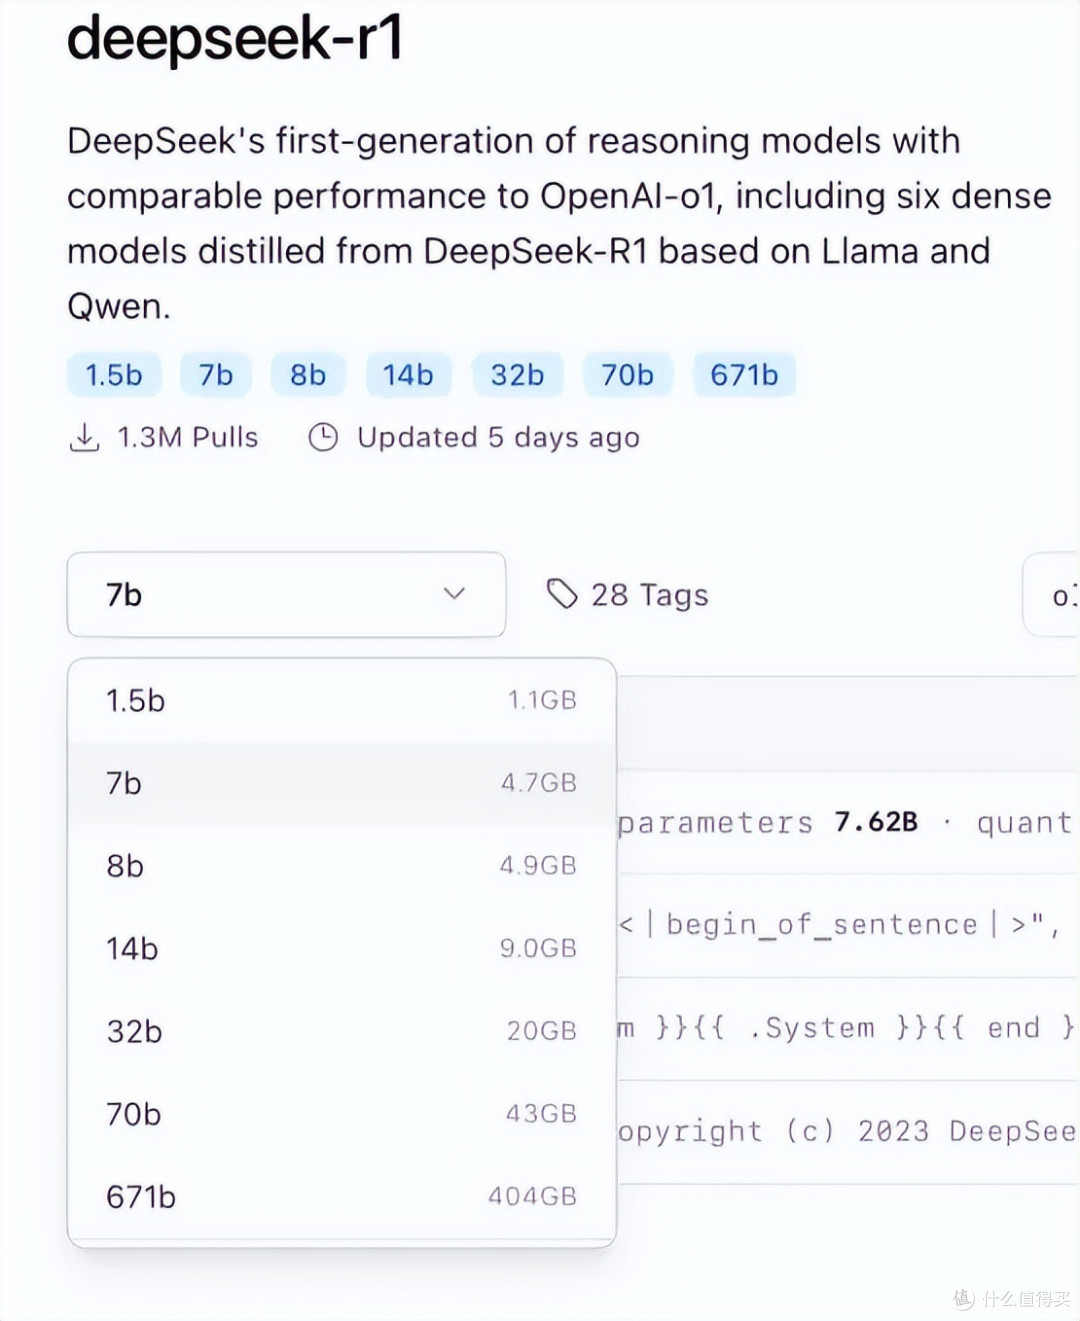Click the clock icon next to update time
The image size is (1080, 1321).
coord(322,436)
